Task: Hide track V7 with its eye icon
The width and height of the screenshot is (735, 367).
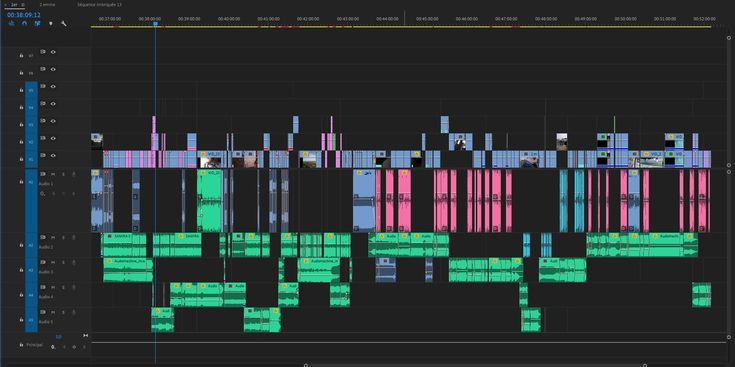Action: click(x=53, y=52)
